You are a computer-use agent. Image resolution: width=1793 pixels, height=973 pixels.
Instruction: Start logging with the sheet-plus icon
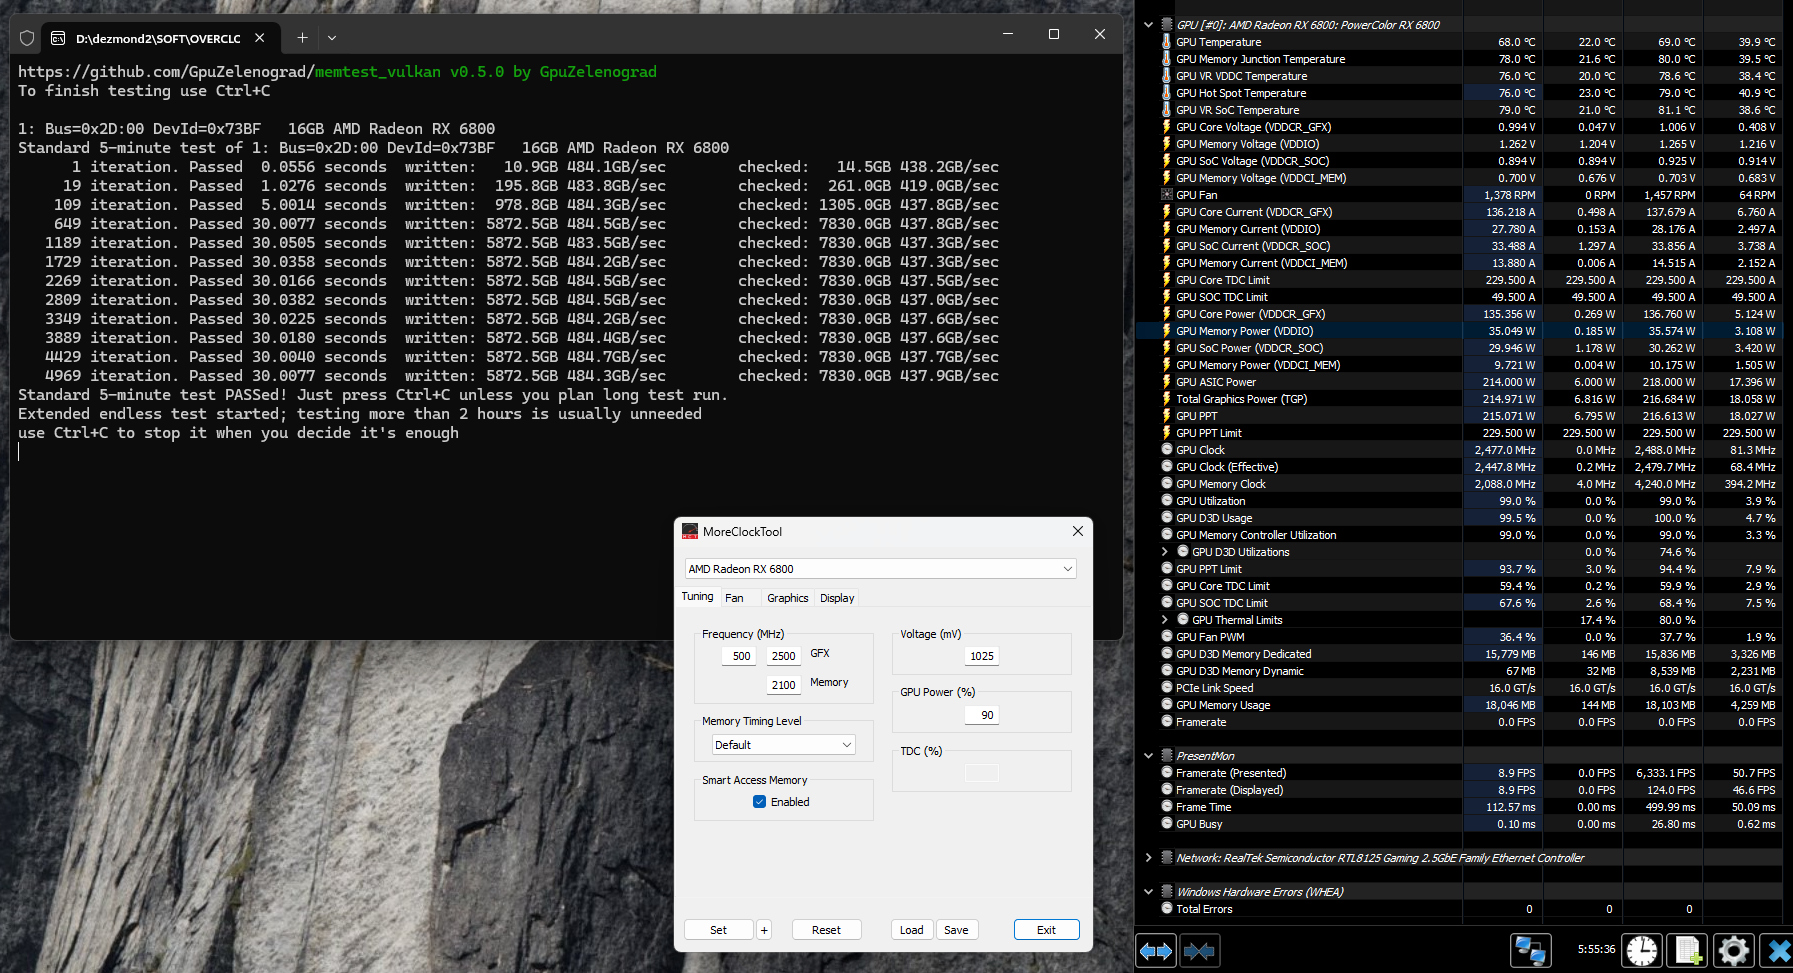point(1688,950)
